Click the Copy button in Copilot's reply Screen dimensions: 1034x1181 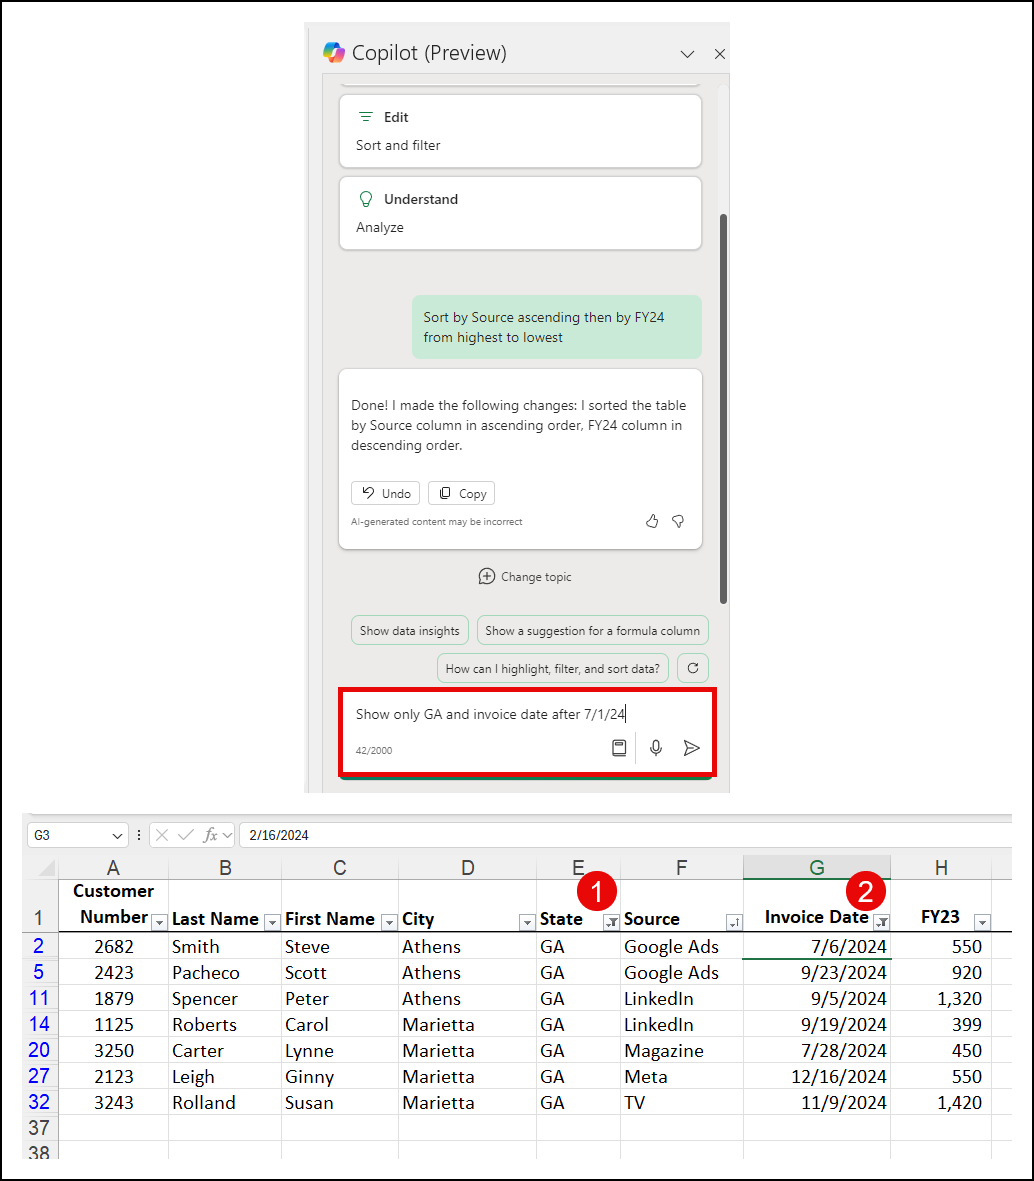click(461, 492)
